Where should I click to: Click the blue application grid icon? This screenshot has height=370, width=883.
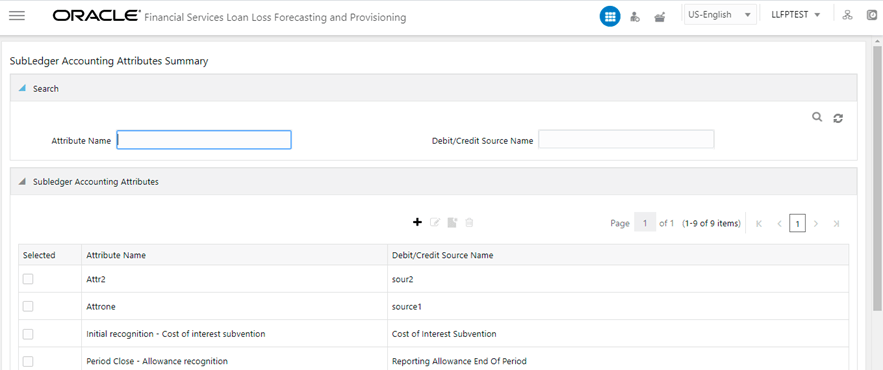(x=609, y=17)
